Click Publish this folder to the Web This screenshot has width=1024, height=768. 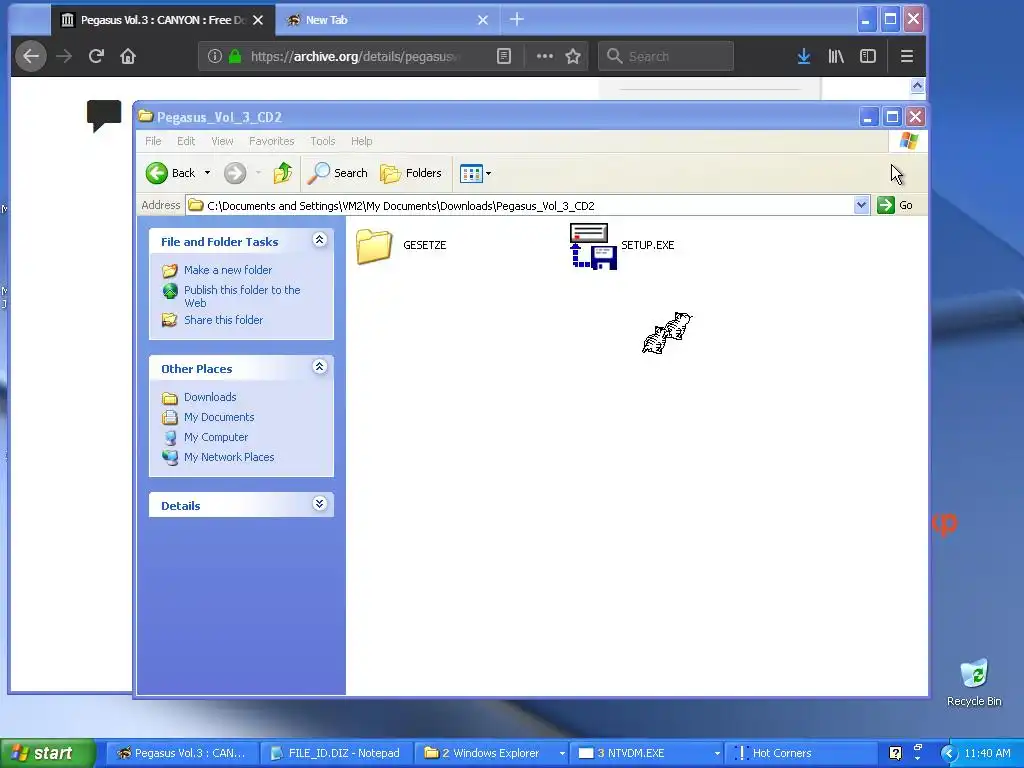(242, 296)
